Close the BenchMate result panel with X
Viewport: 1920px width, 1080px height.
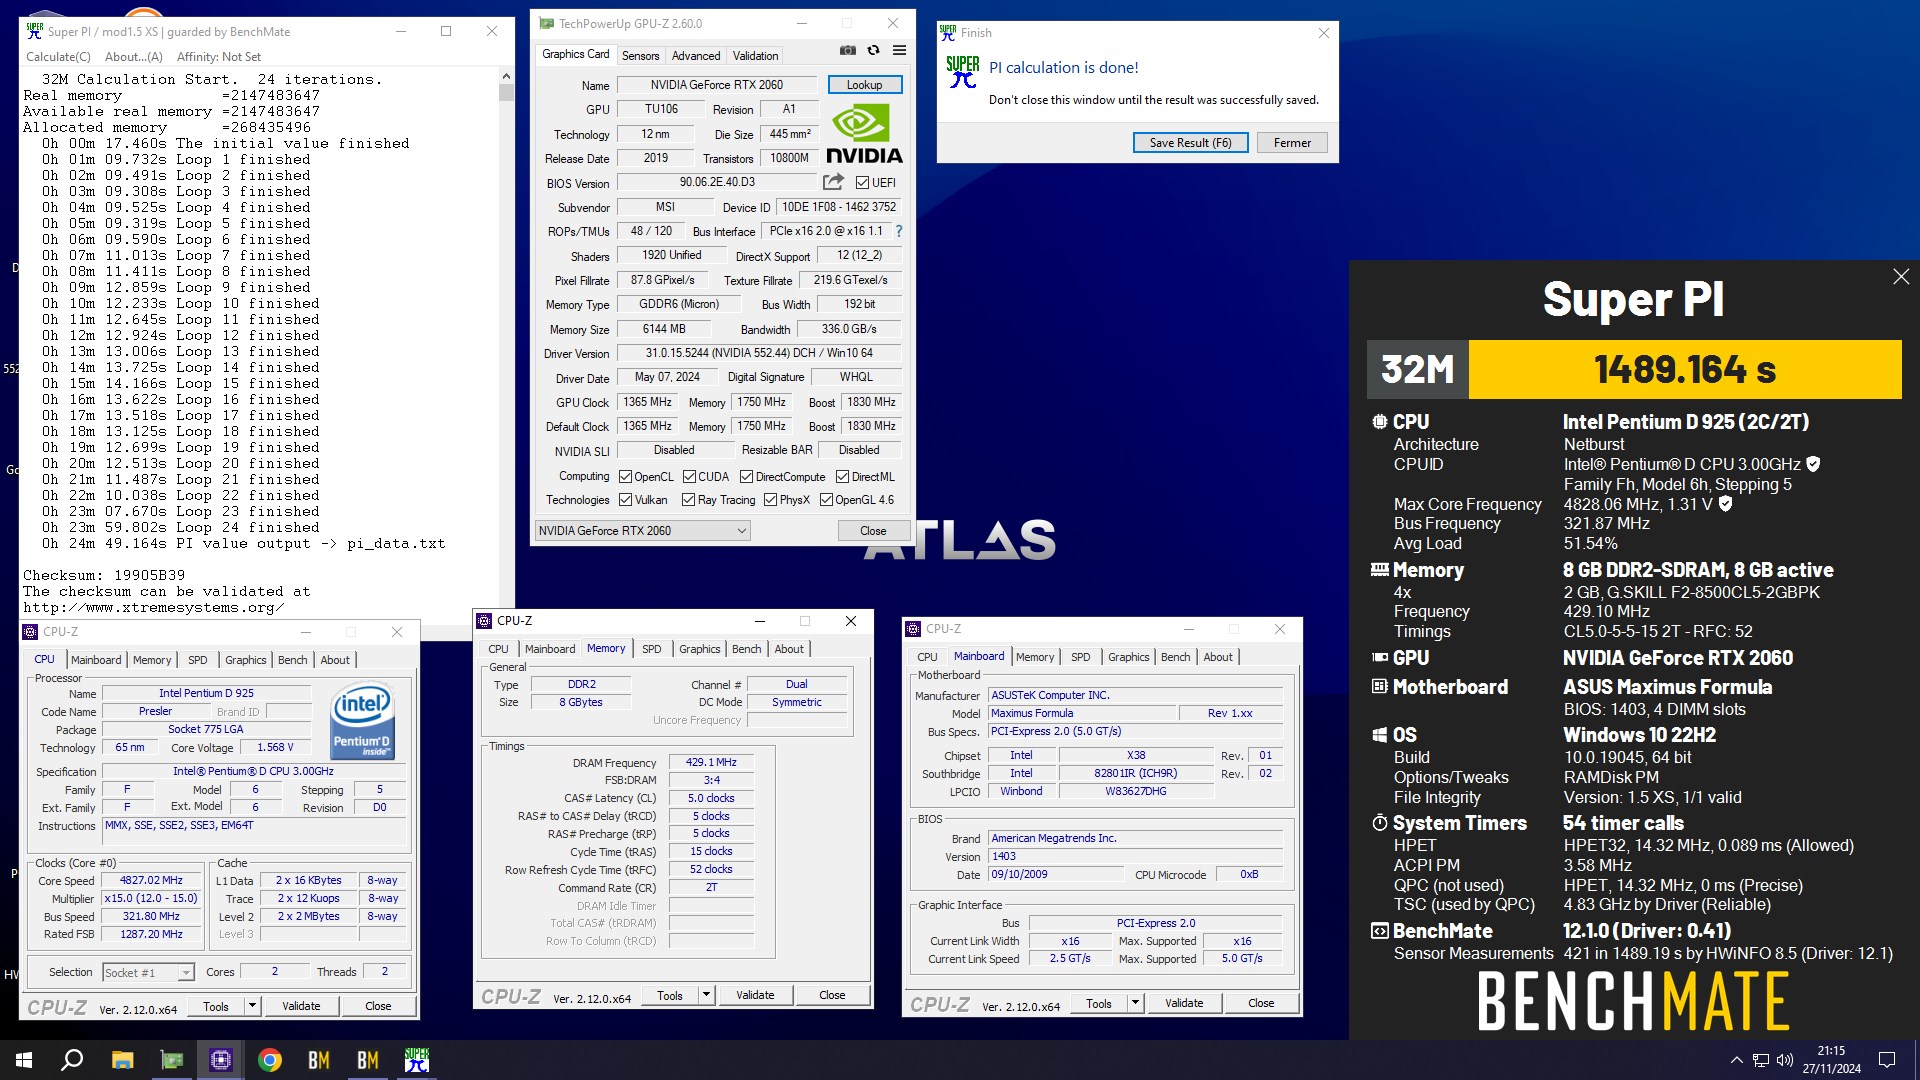(x=1901, y=277)
